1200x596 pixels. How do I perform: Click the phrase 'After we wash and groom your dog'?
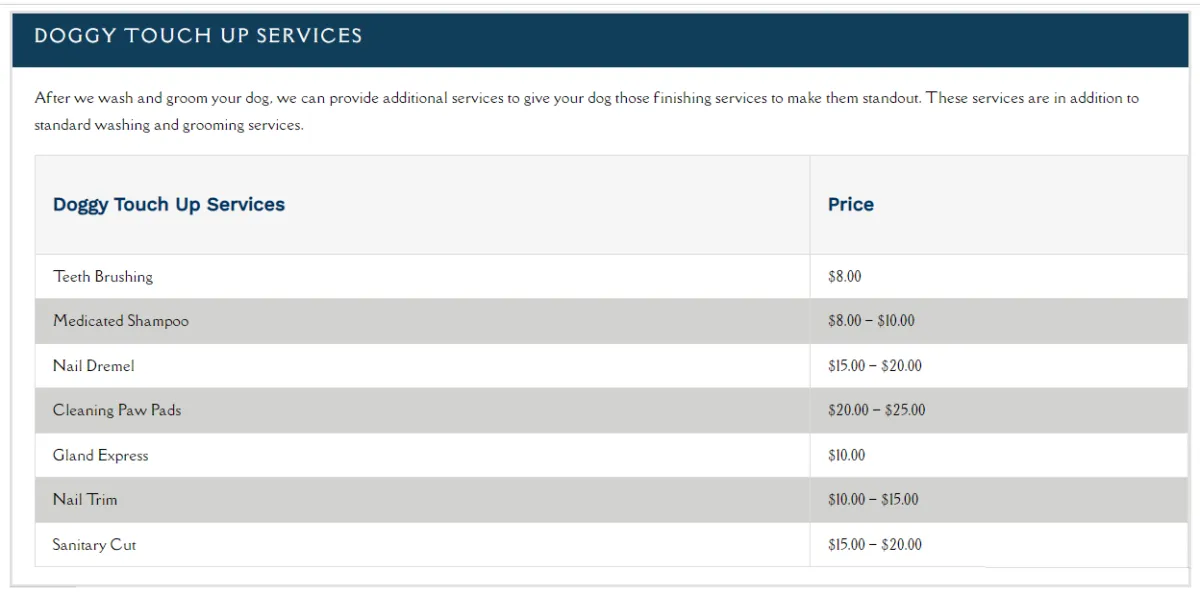pos(152,99)
